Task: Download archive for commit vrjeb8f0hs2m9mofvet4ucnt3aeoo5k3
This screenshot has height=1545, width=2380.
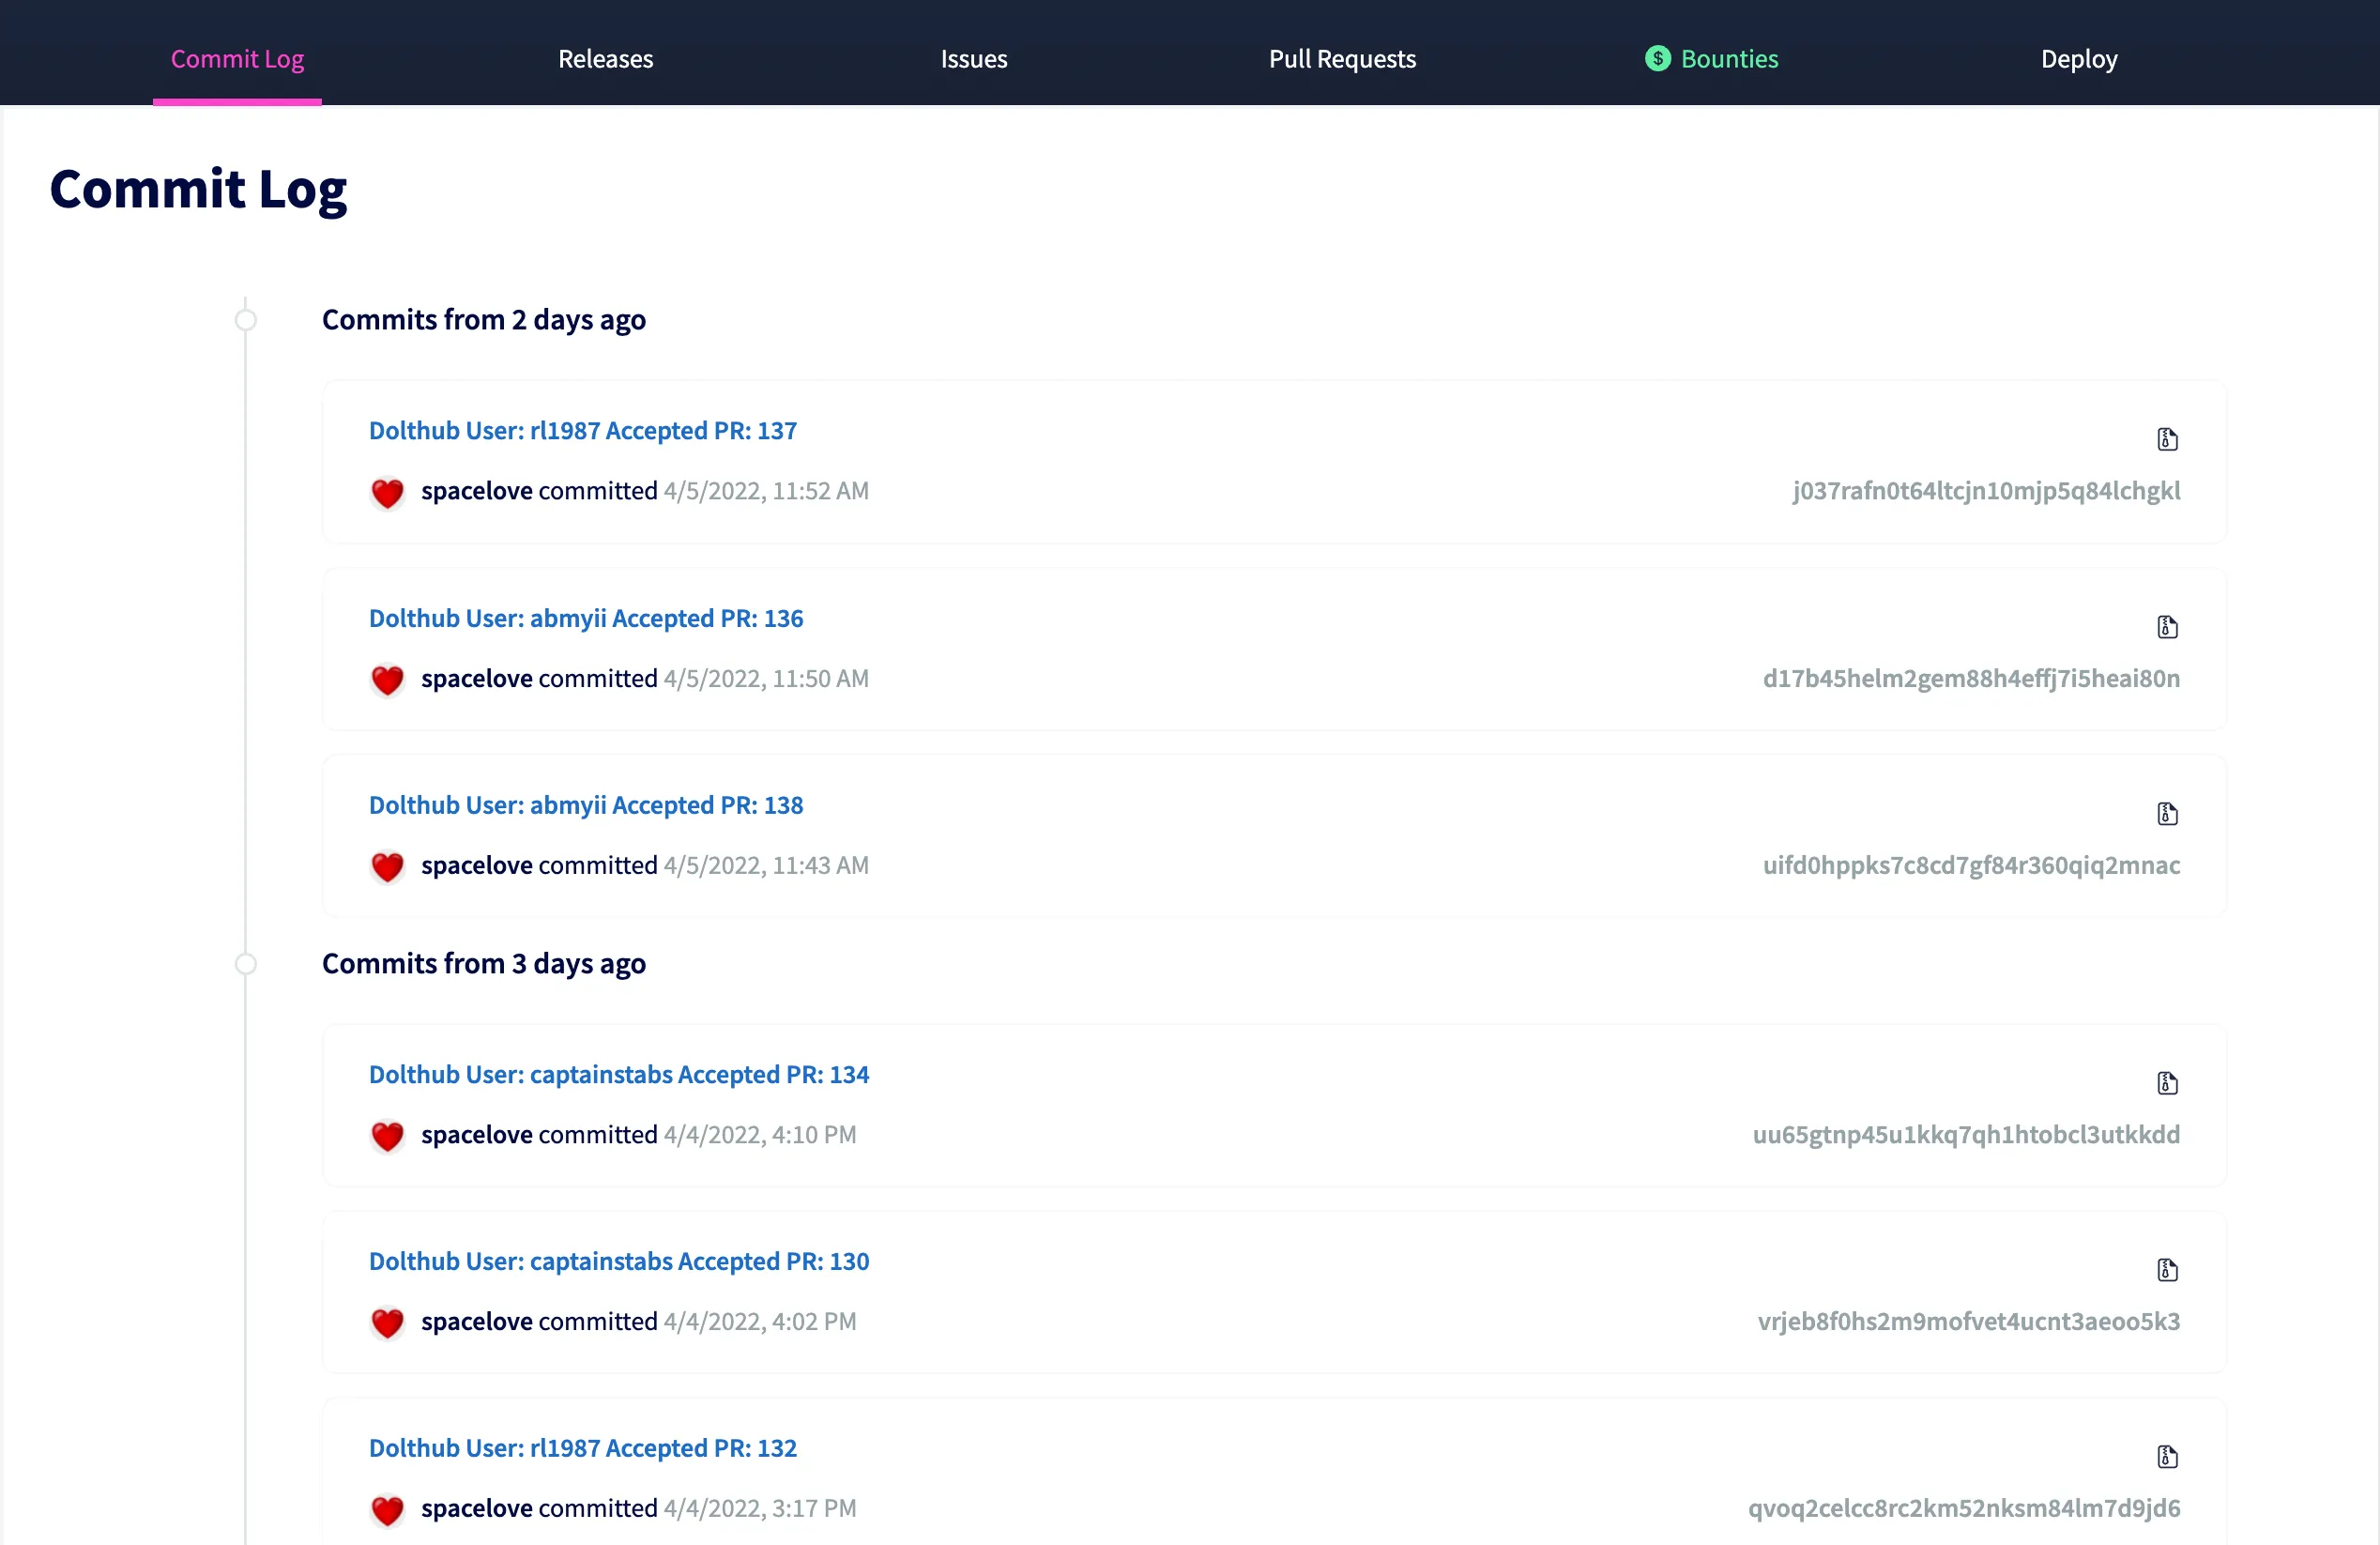Action: [x=2166, y=1270]
